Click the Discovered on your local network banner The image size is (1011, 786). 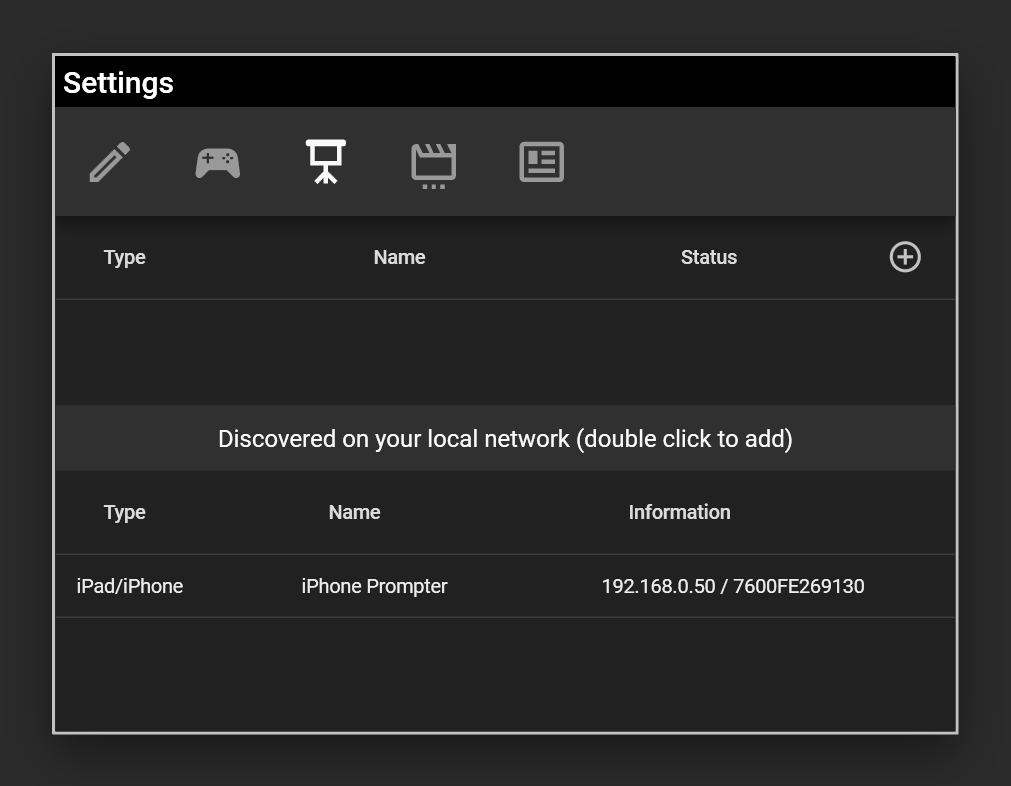coord(505,439)
